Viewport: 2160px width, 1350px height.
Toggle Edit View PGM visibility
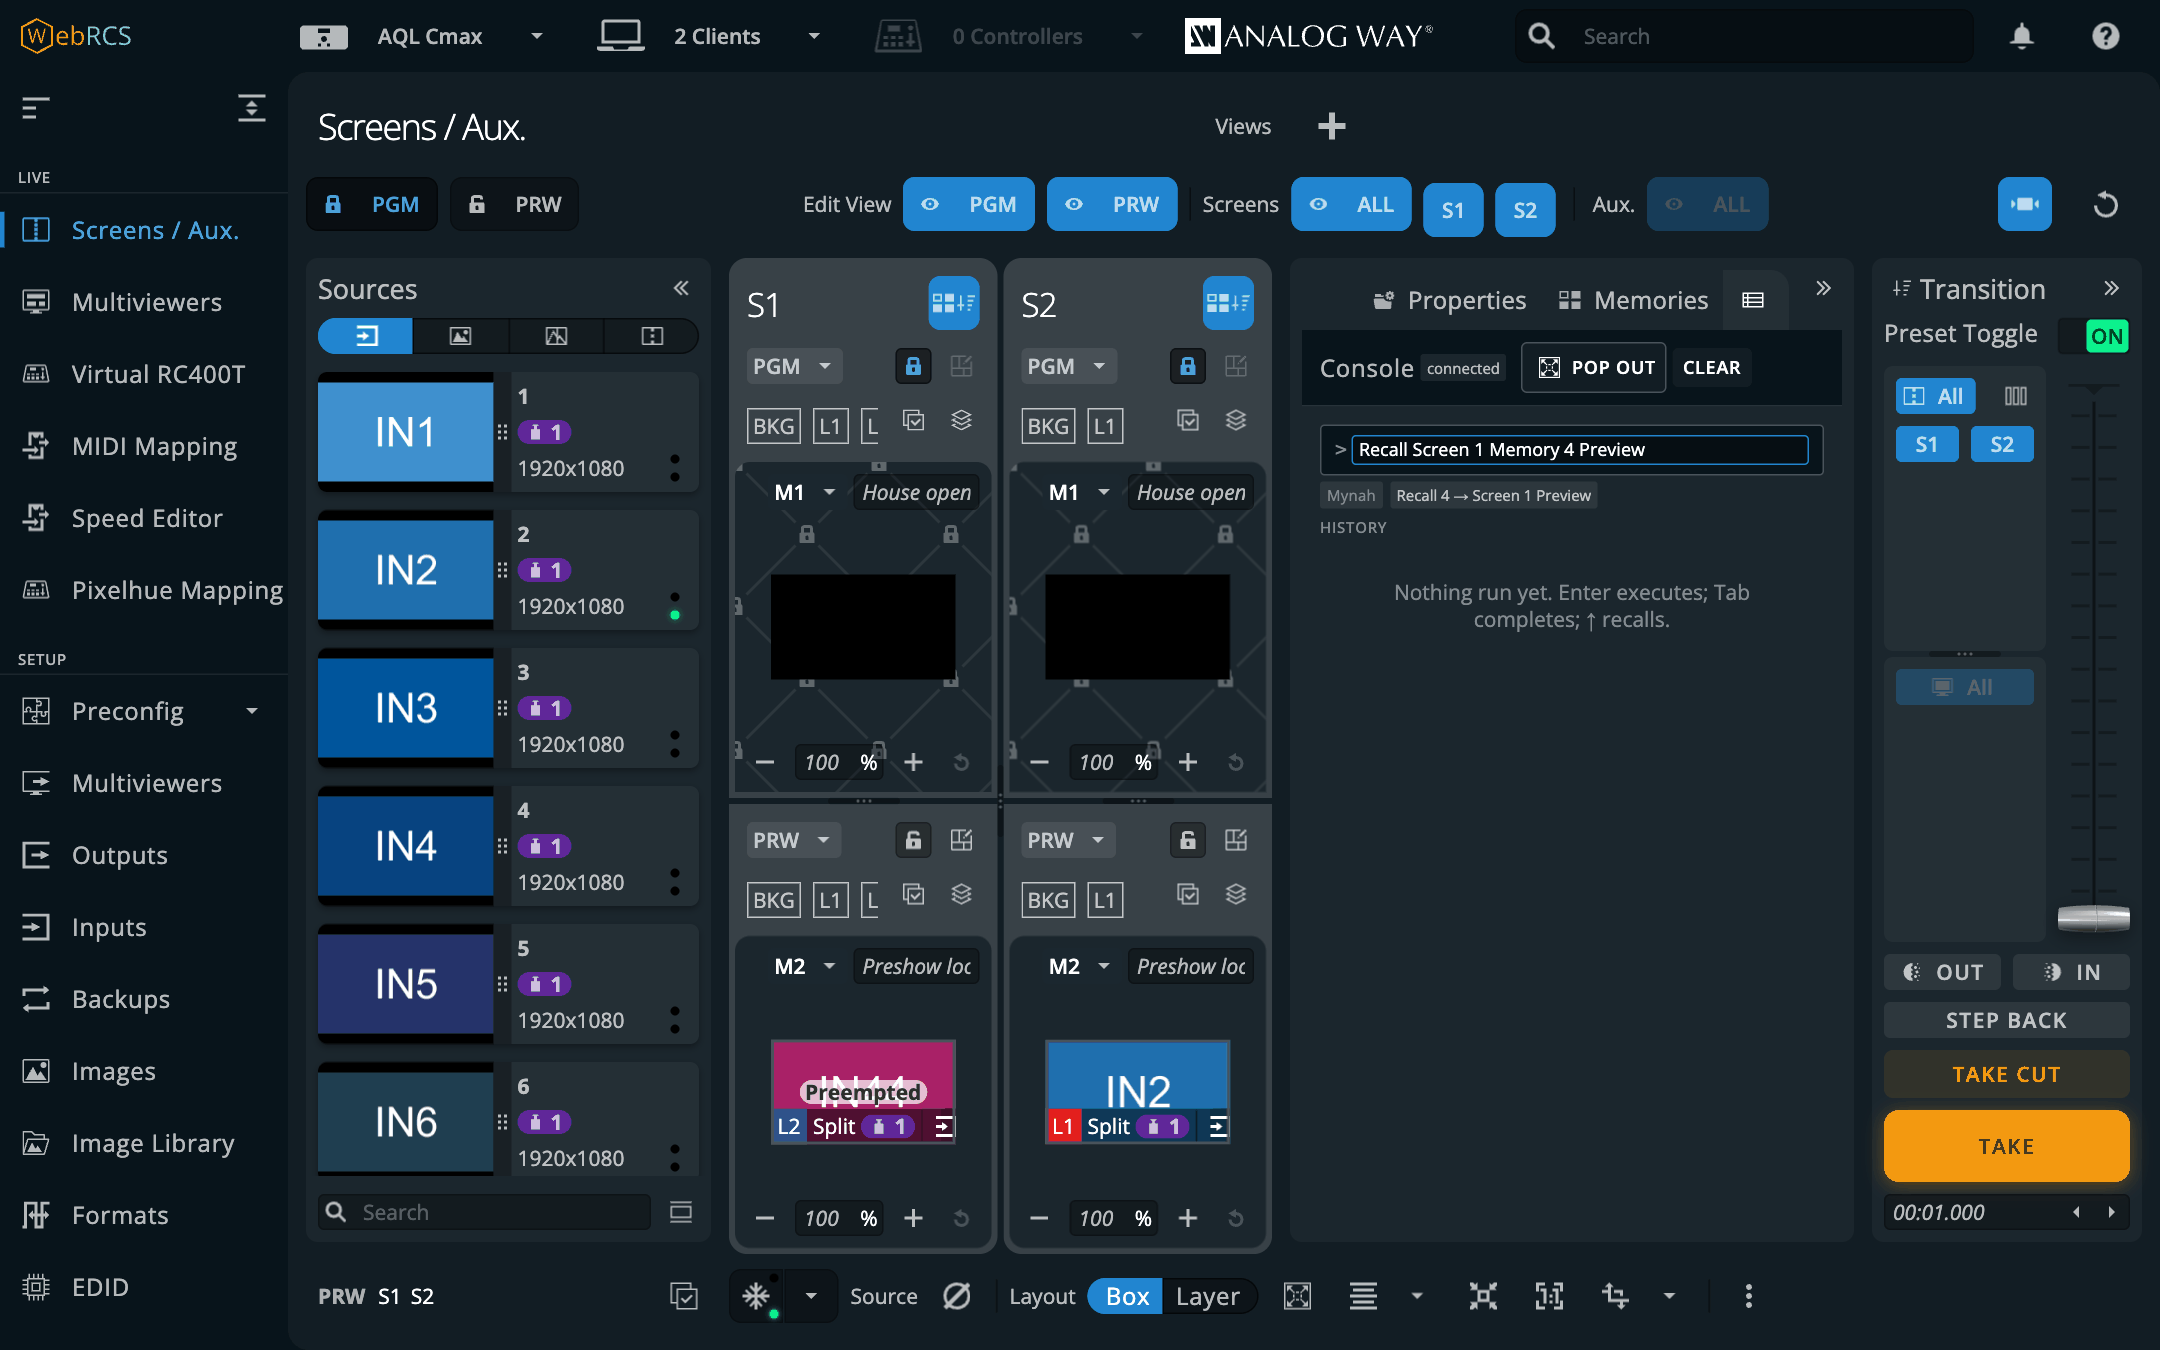[x=969, y=204]
